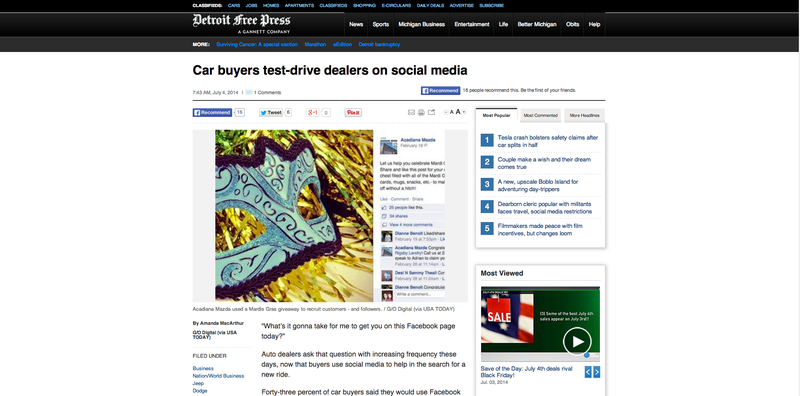Open Surviving Cancer special section link
Screen dimensions: 800x396
[257, 44]
